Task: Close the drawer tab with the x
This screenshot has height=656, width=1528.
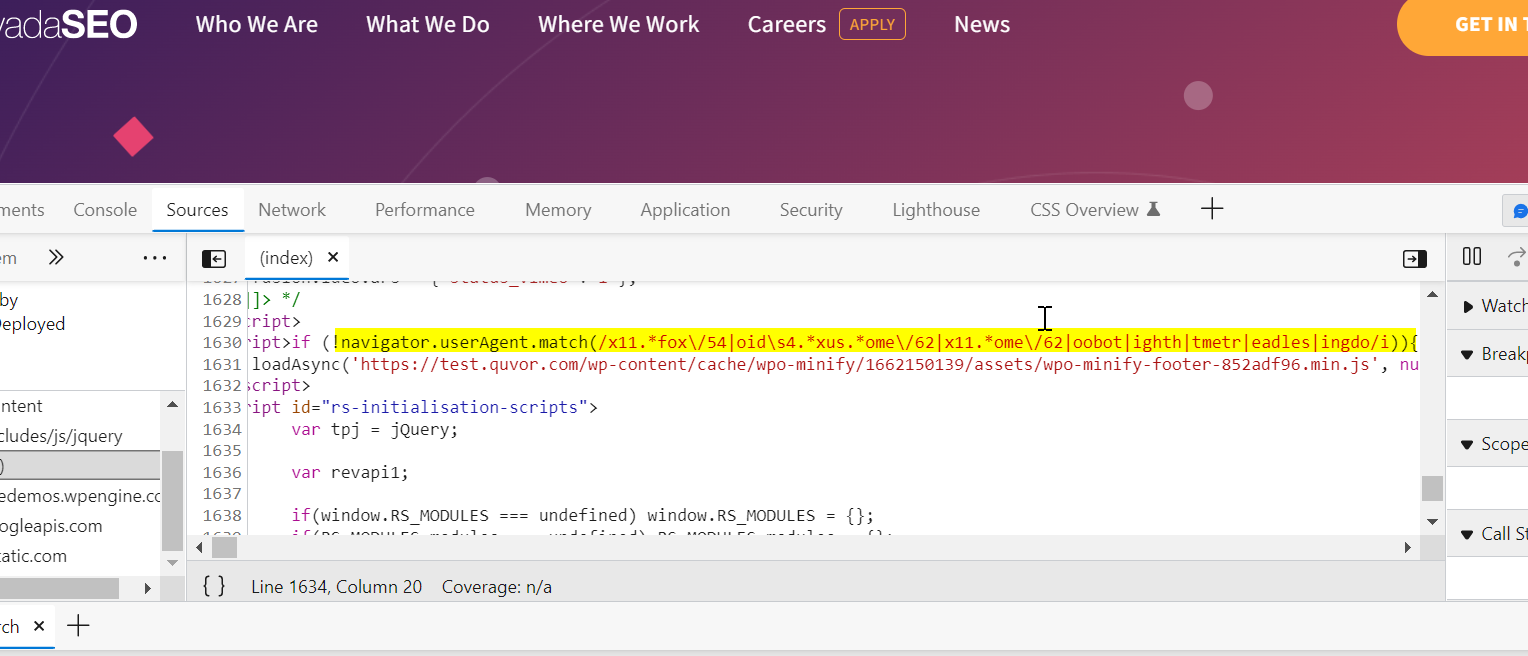Action: tap(39, 626)
